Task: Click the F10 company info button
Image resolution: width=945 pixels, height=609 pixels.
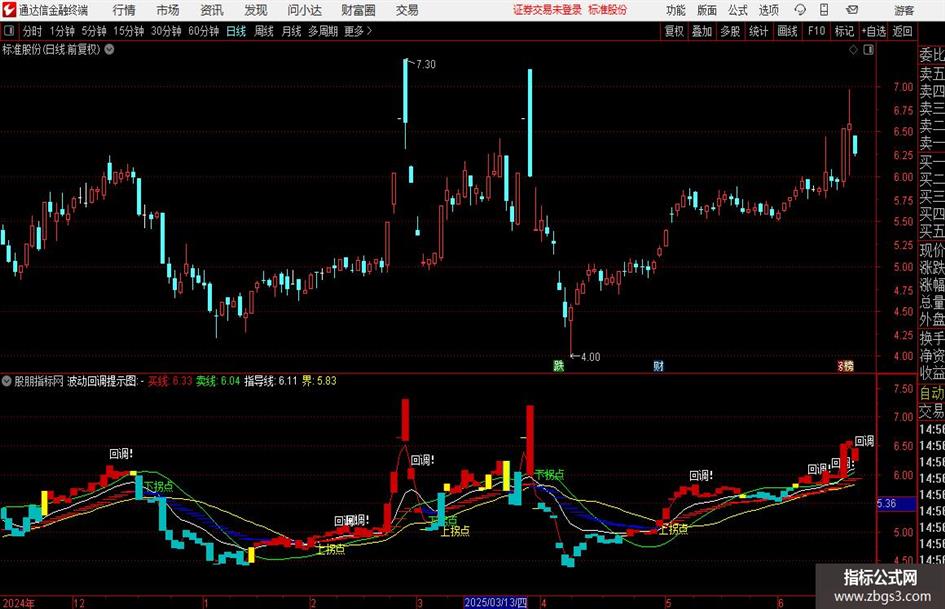Action: pyautogui.click(x=816, y=31)
